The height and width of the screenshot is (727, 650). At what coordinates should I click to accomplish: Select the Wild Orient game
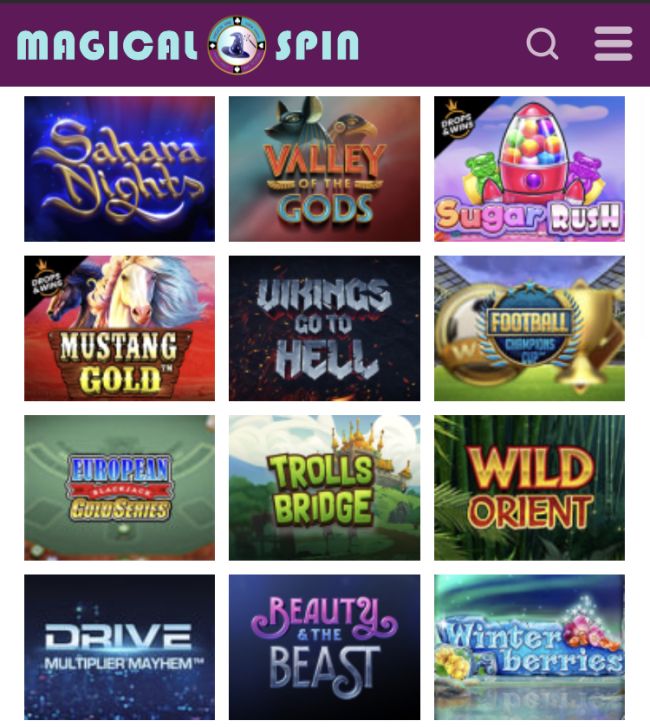529,488
